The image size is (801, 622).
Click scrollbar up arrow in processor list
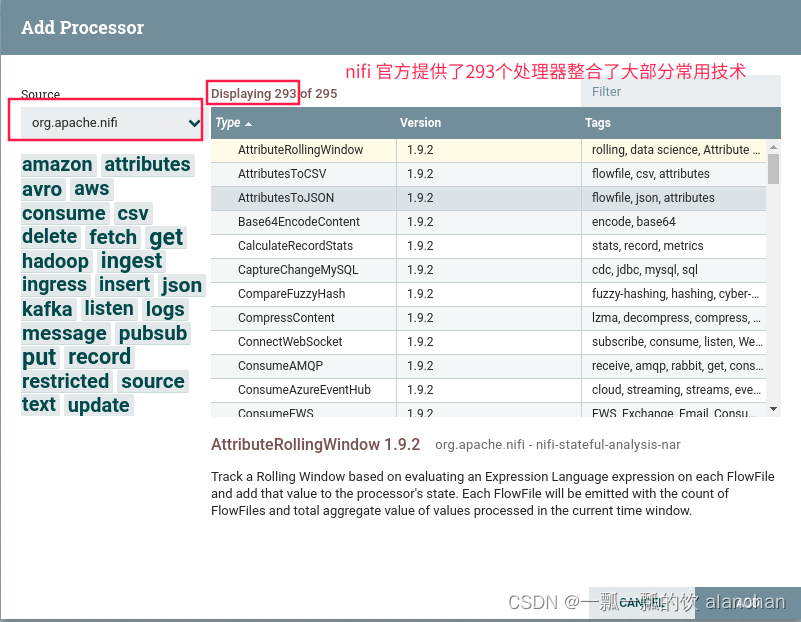click(773, 147)
